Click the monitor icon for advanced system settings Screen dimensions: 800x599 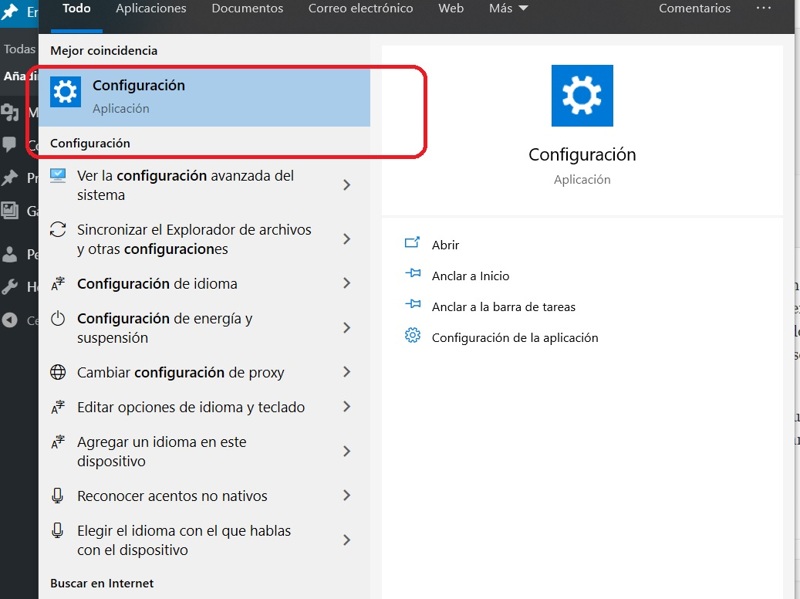coord(59,176)
